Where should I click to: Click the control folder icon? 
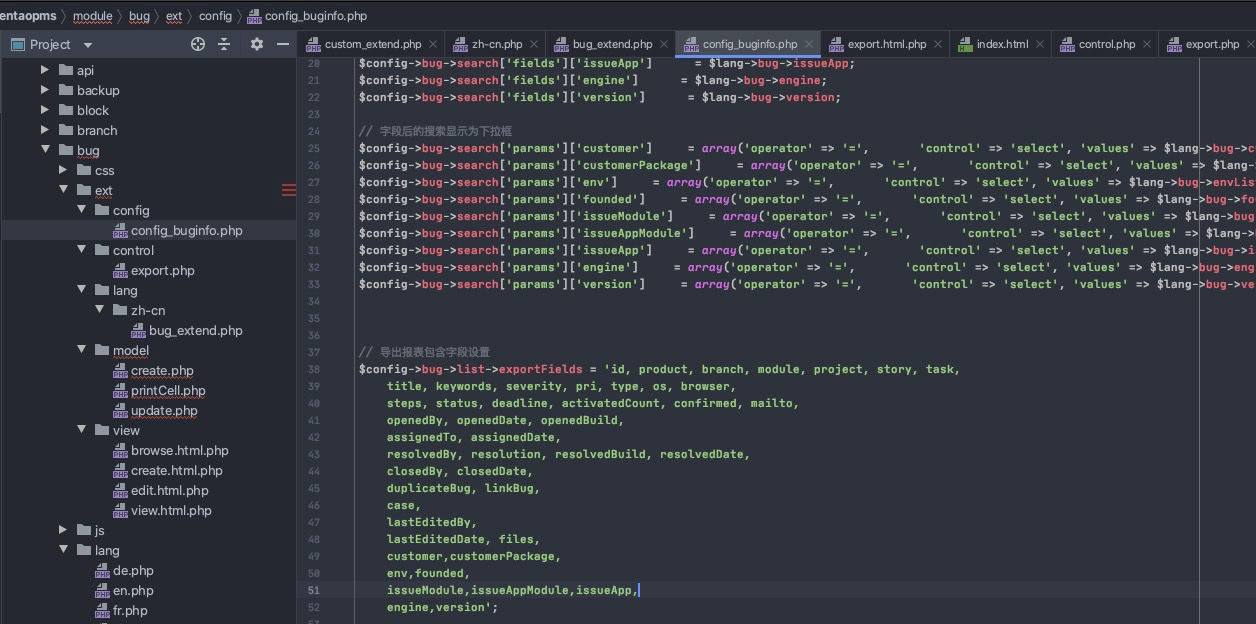(101, 250)
